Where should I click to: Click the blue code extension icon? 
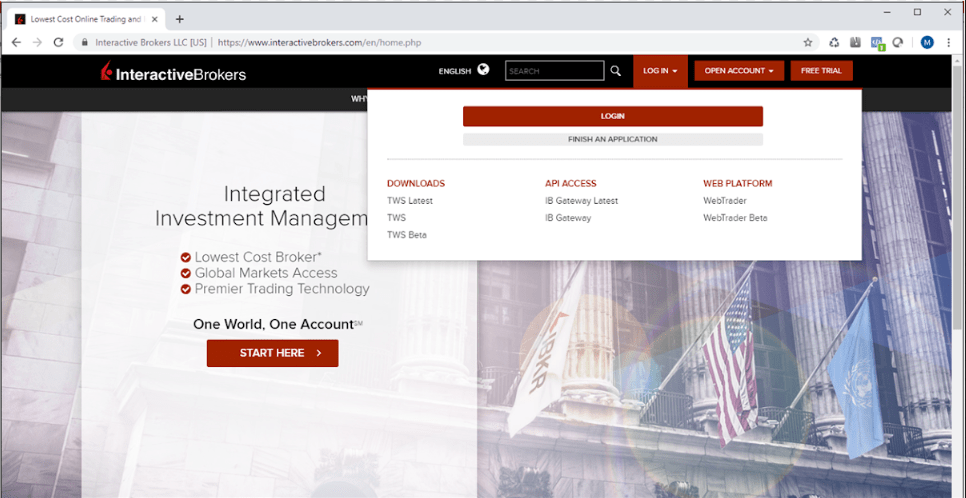pyautogui.click(x=877, y=43)
